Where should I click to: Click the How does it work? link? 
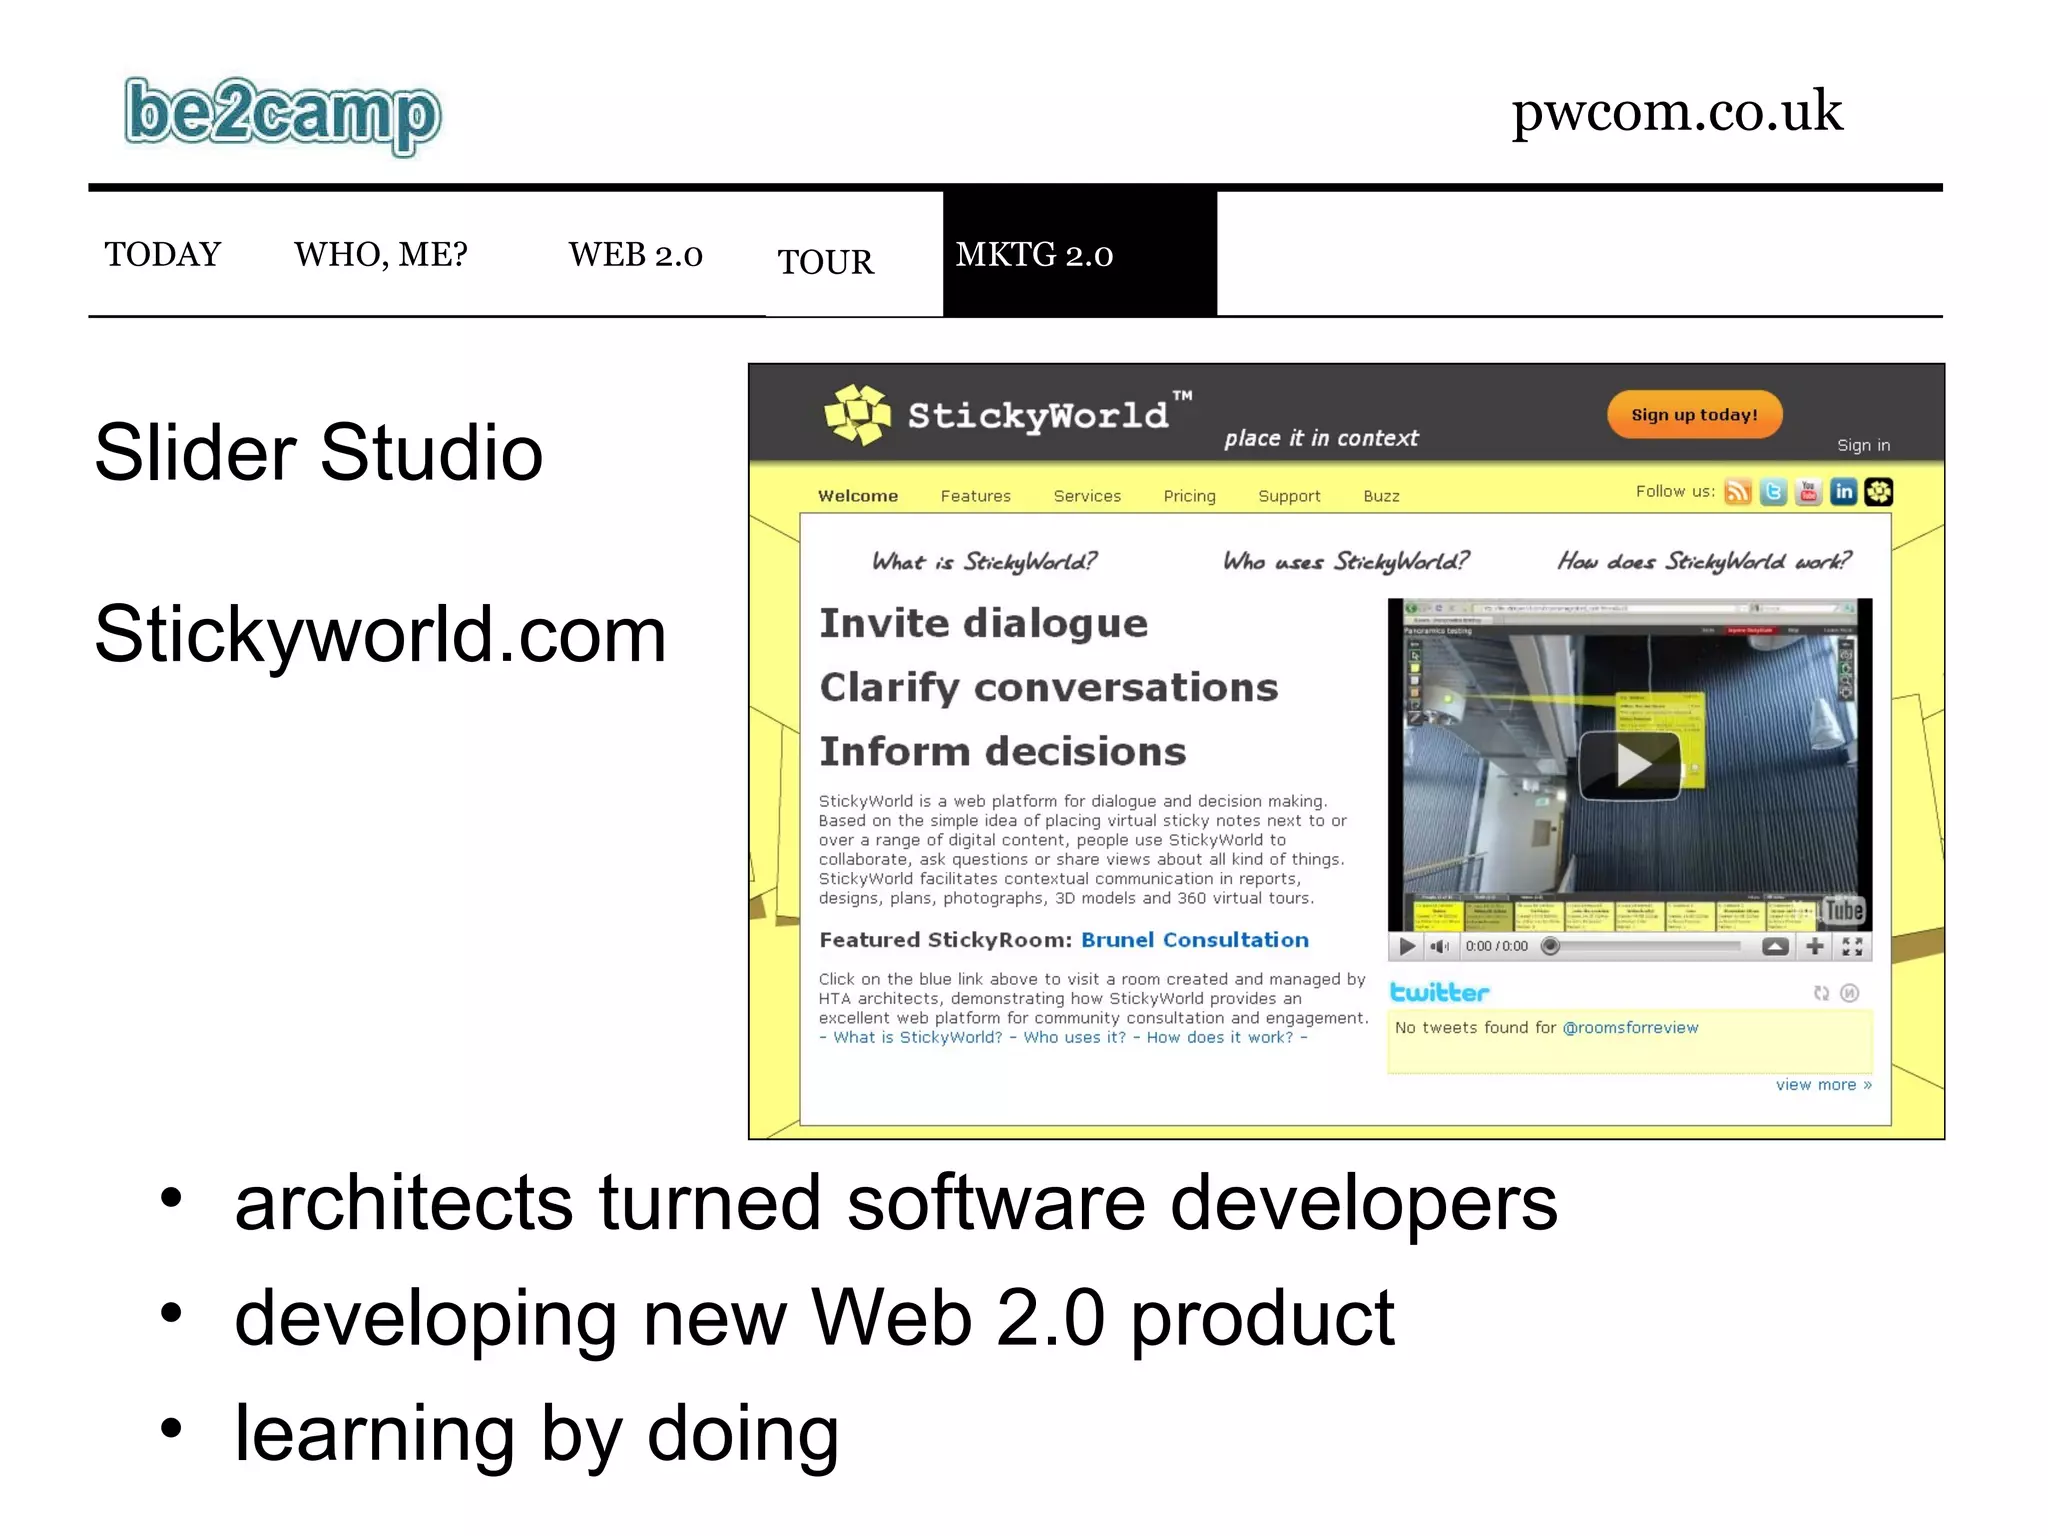pos(1220,1038)
